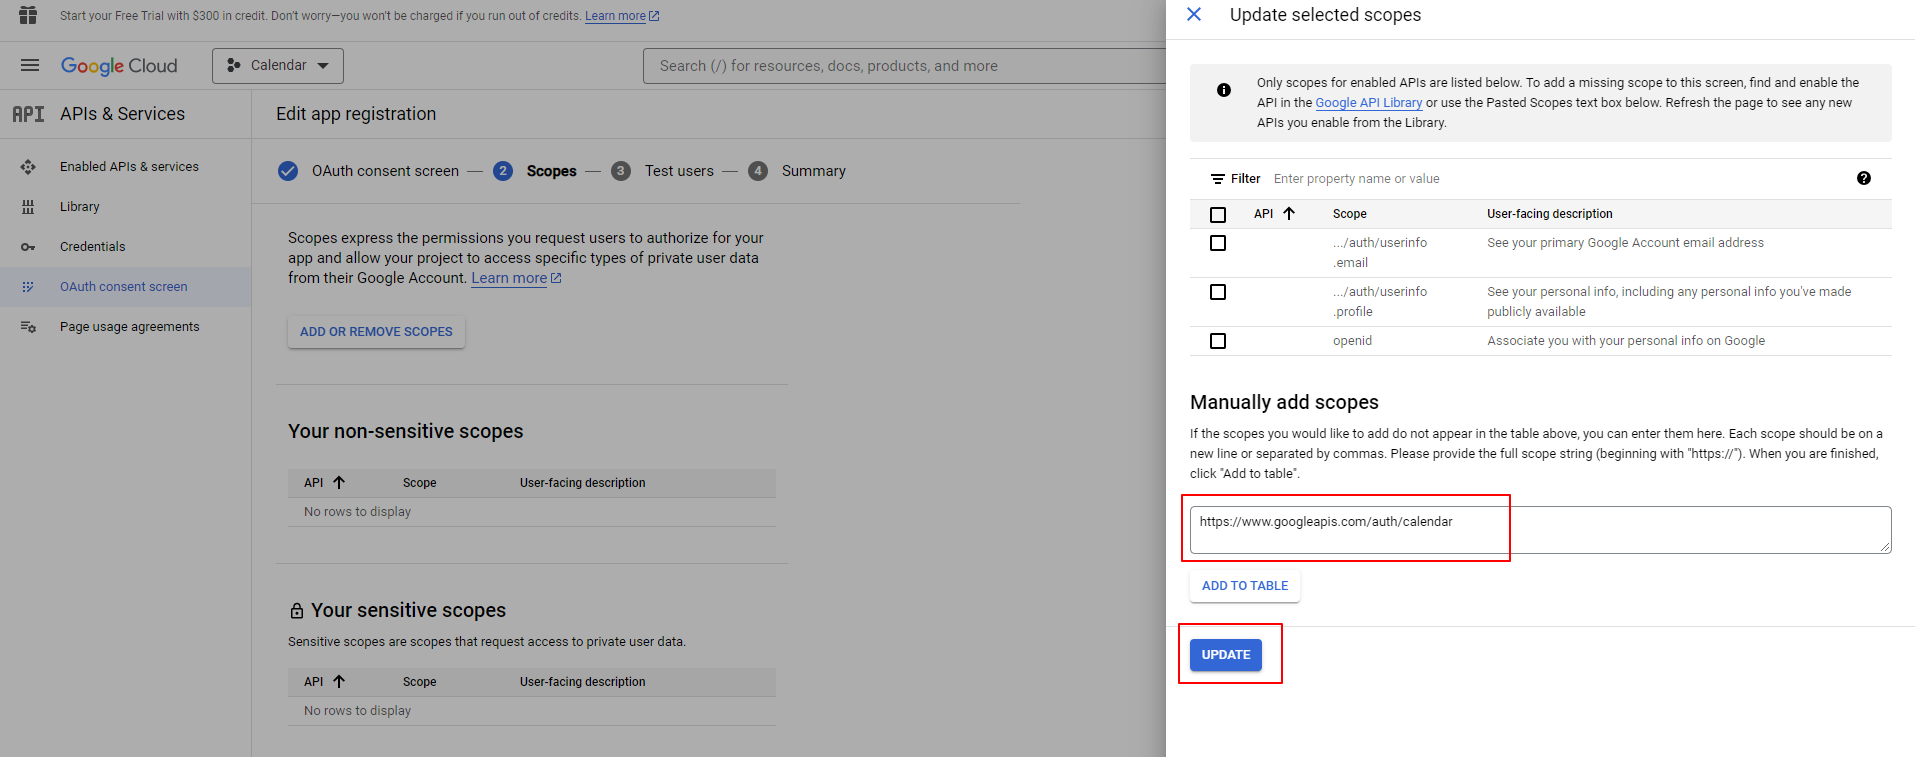The width and height of the screenshot is (1915, 757).
Task: Click the Scope header in sensitive scopes table
Action: [x=420, y=682]
